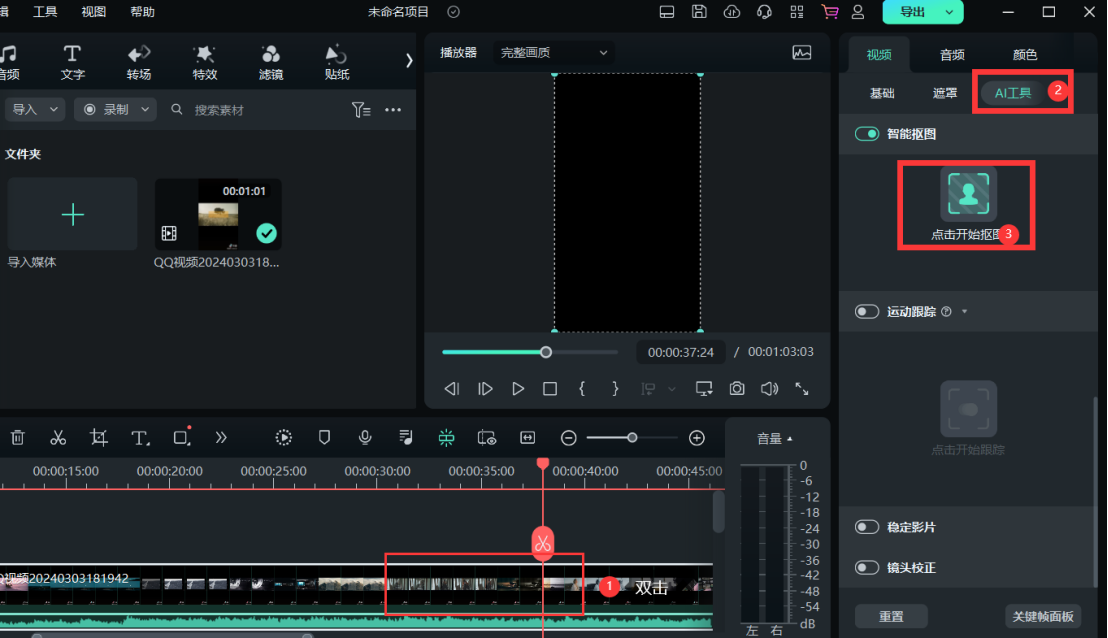The width and height of the screenshot is (1108, 638).
Task: Toggle the 智能抠图 switch off
Action: click(x=867, y=134)
